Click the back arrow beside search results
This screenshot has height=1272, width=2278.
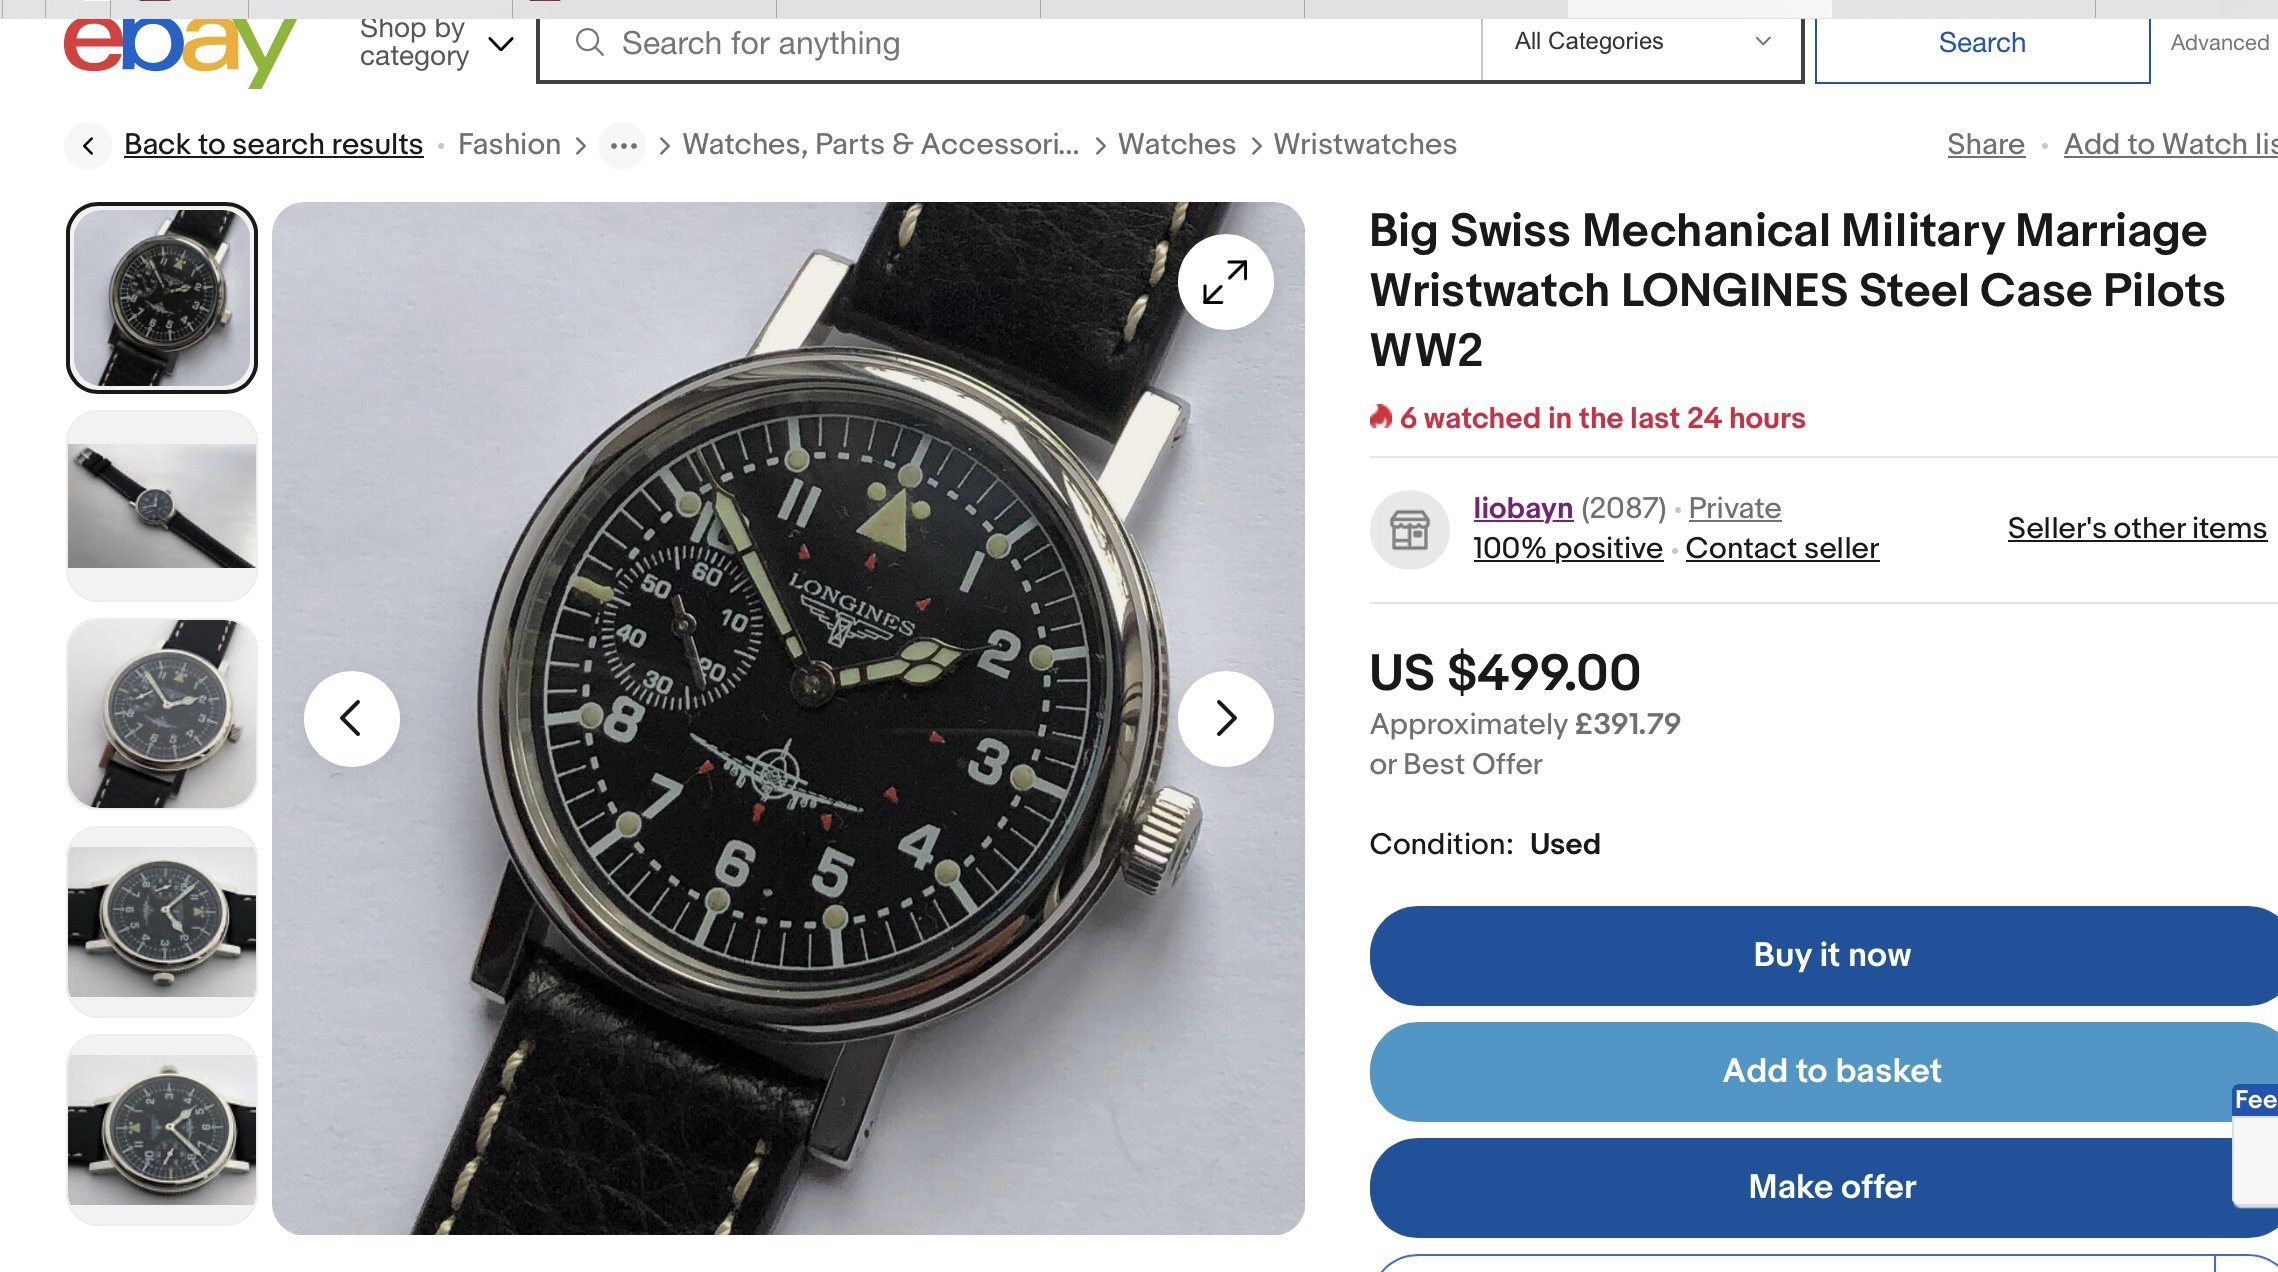click(89, 146)
